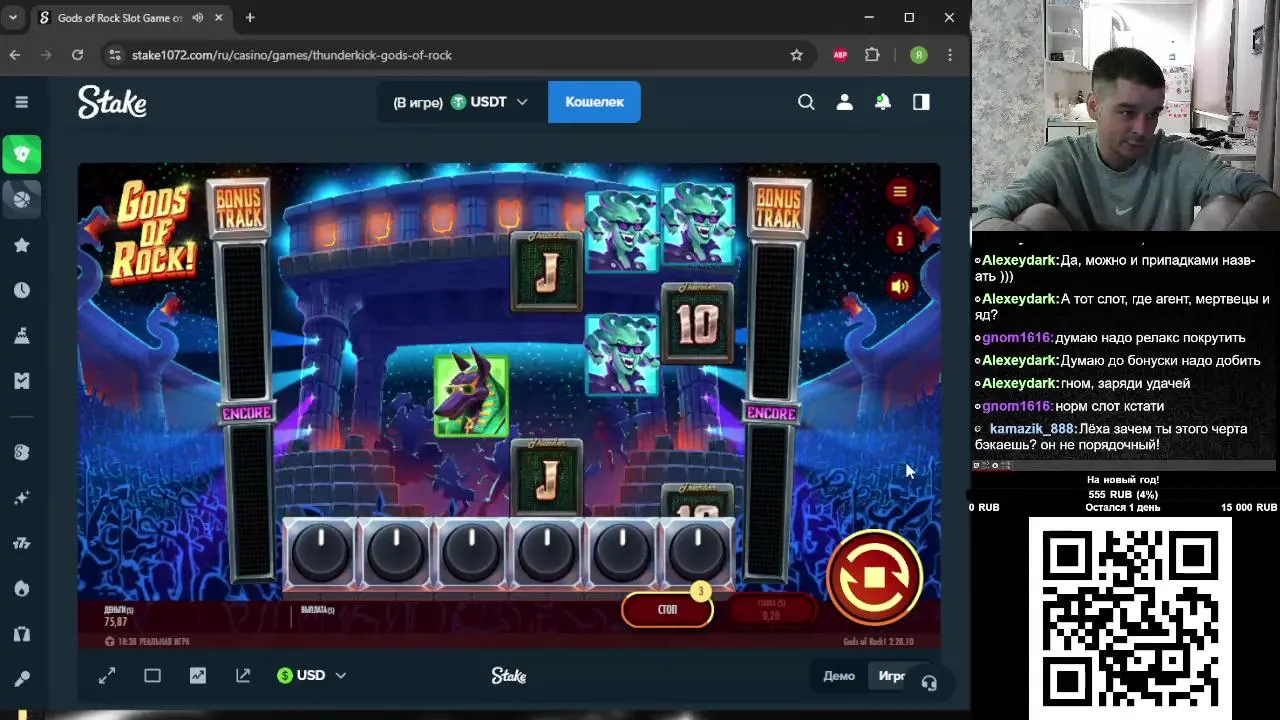Open a new browser tab
This screenshot has height=720, width=1280.
pos(250,18)
